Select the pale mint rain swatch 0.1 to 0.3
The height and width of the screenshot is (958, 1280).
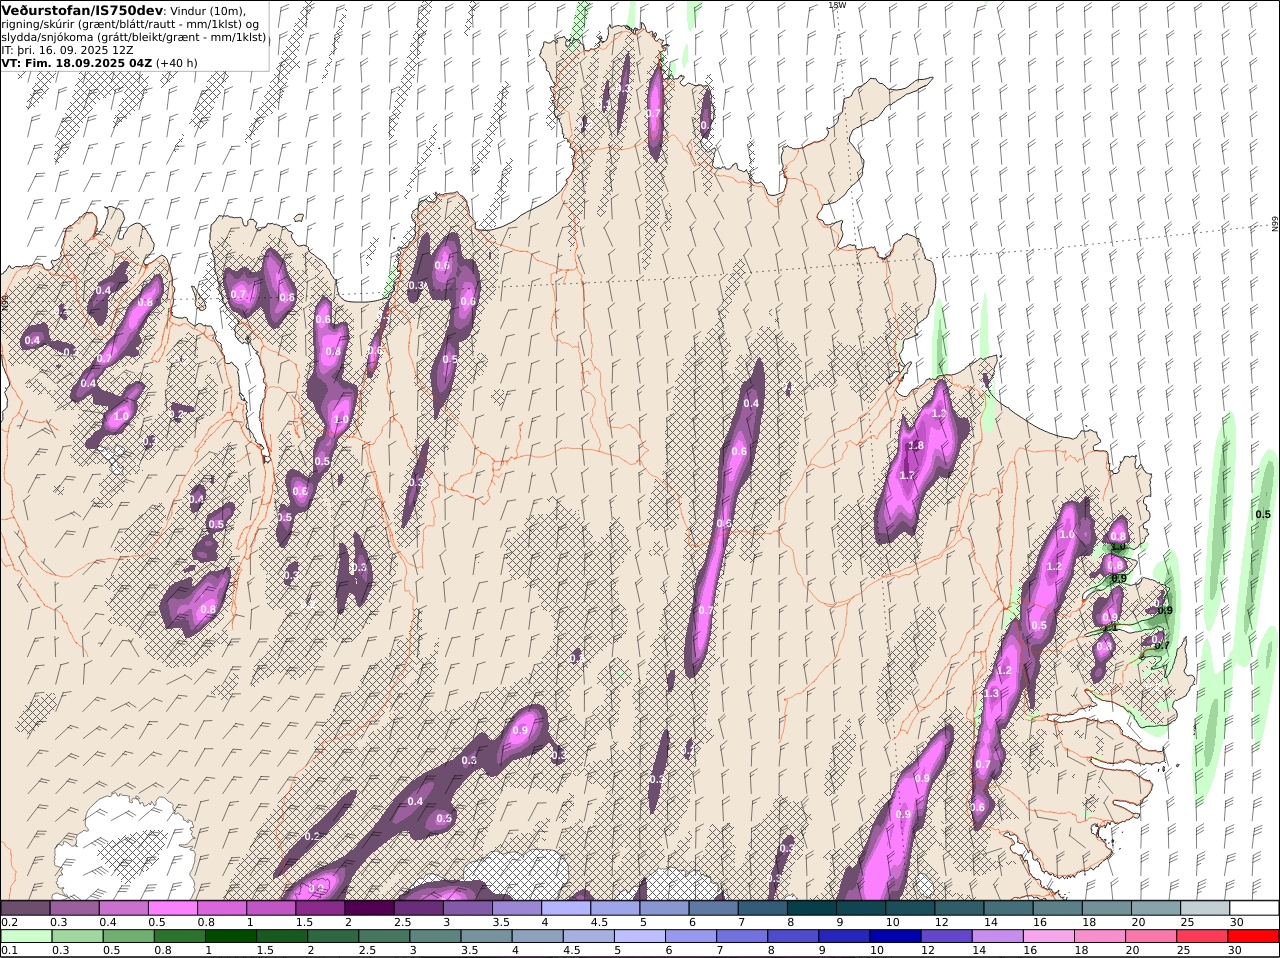[26, 937]
